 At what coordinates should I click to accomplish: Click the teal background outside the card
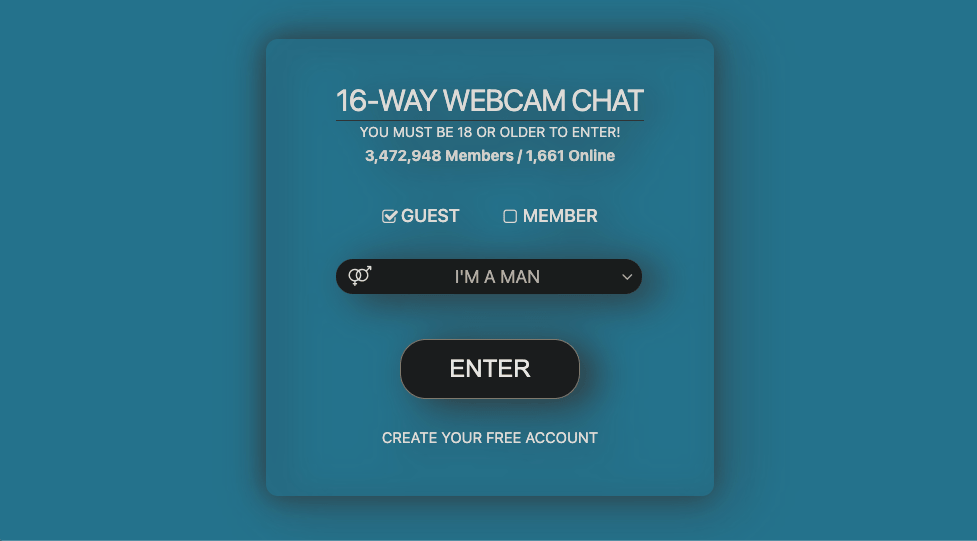coord(125,268)
